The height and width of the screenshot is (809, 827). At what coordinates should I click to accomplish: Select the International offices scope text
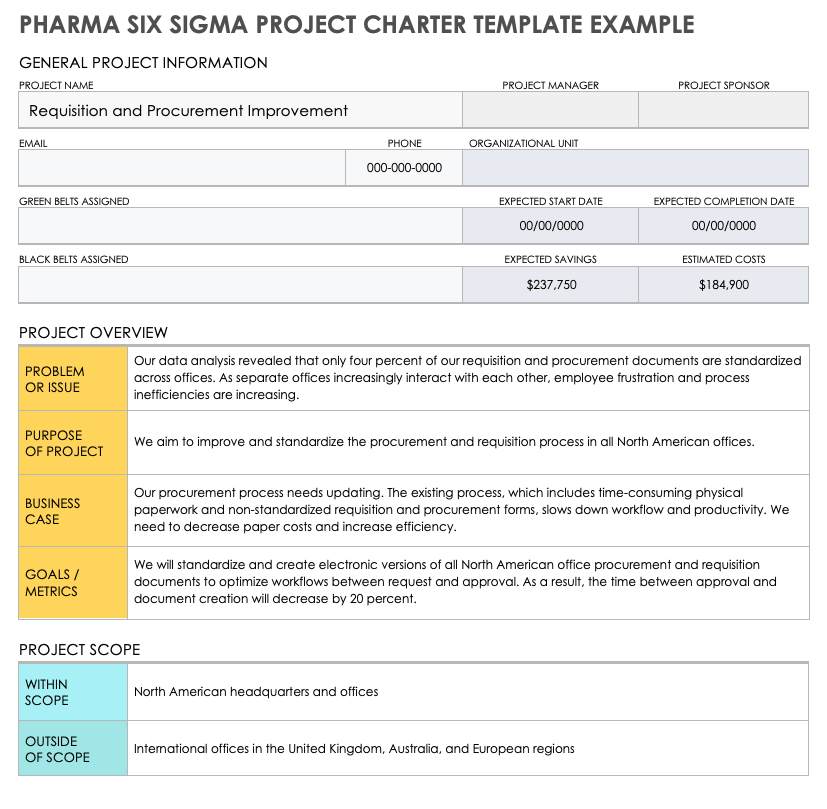(354, 749)
